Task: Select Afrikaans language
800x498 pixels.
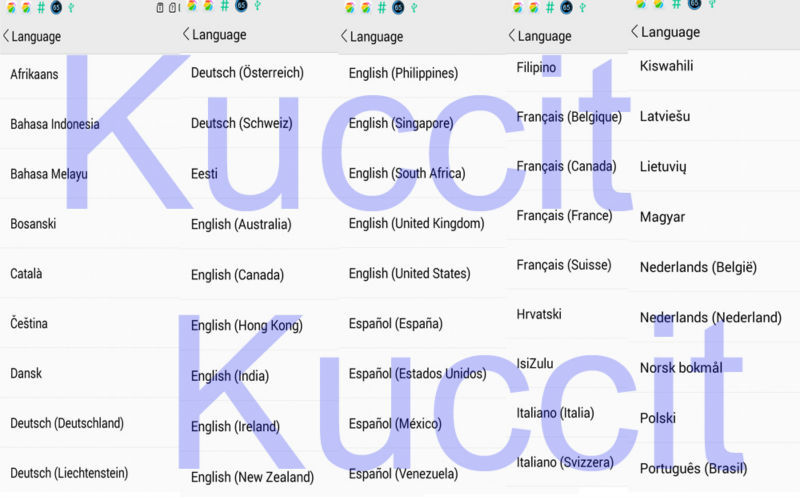Action: pyautogui.click(x=34, y=74)
